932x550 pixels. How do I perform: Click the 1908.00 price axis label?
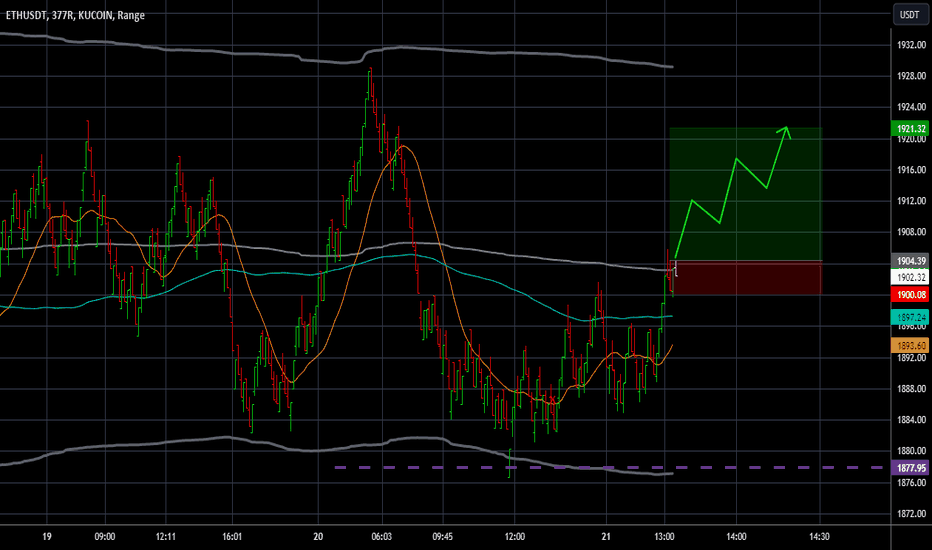click(x=911, y=231)
